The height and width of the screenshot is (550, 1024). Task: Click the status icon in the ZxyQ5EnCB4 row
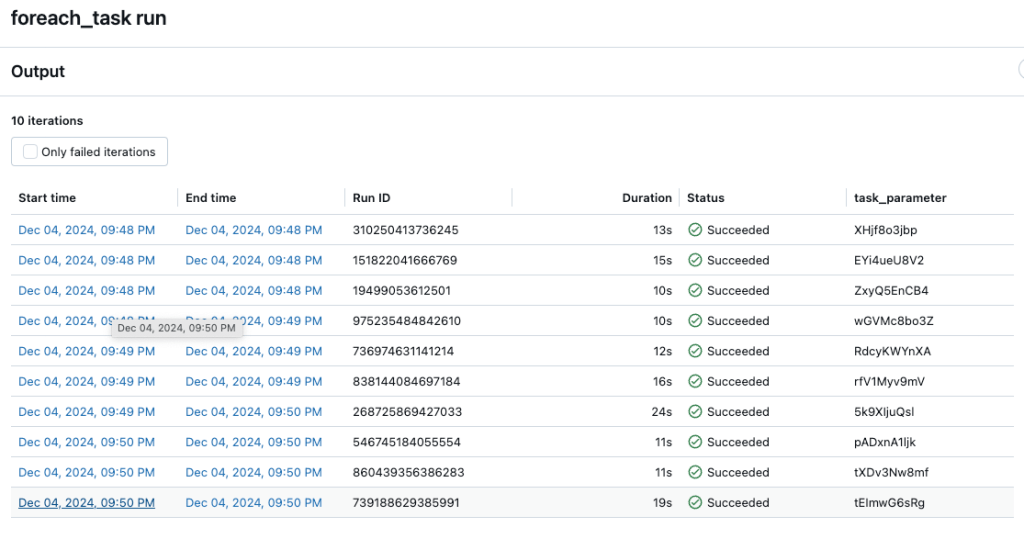tap(695, 291)
